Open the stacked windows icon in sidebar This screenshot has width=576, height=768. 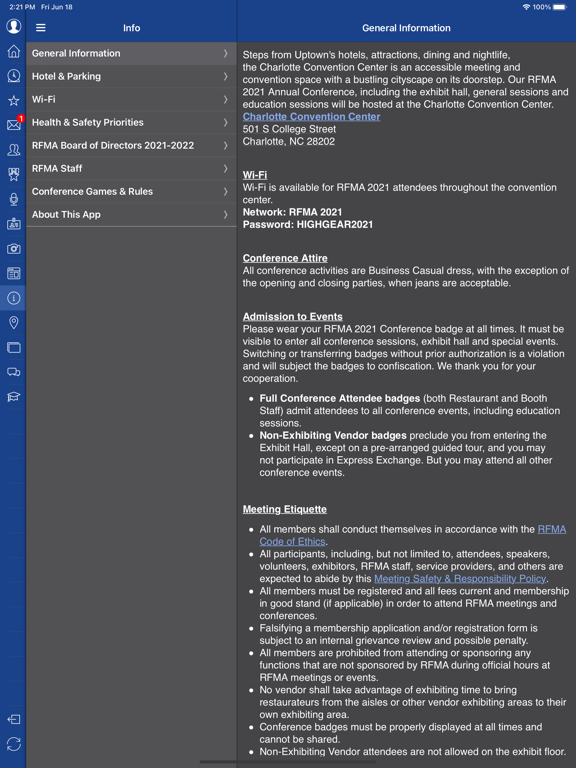tap(14, 347)
